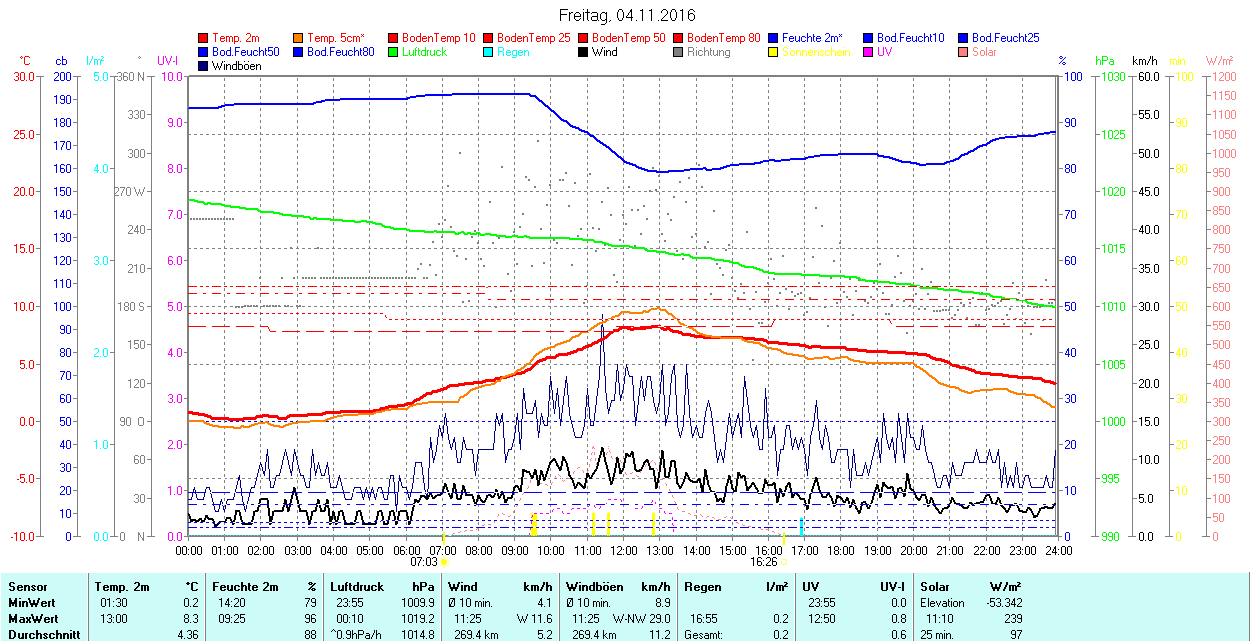Click the solar elevation value -53.342
This screenshot has width=1250, height=641.
[1002, 603]
